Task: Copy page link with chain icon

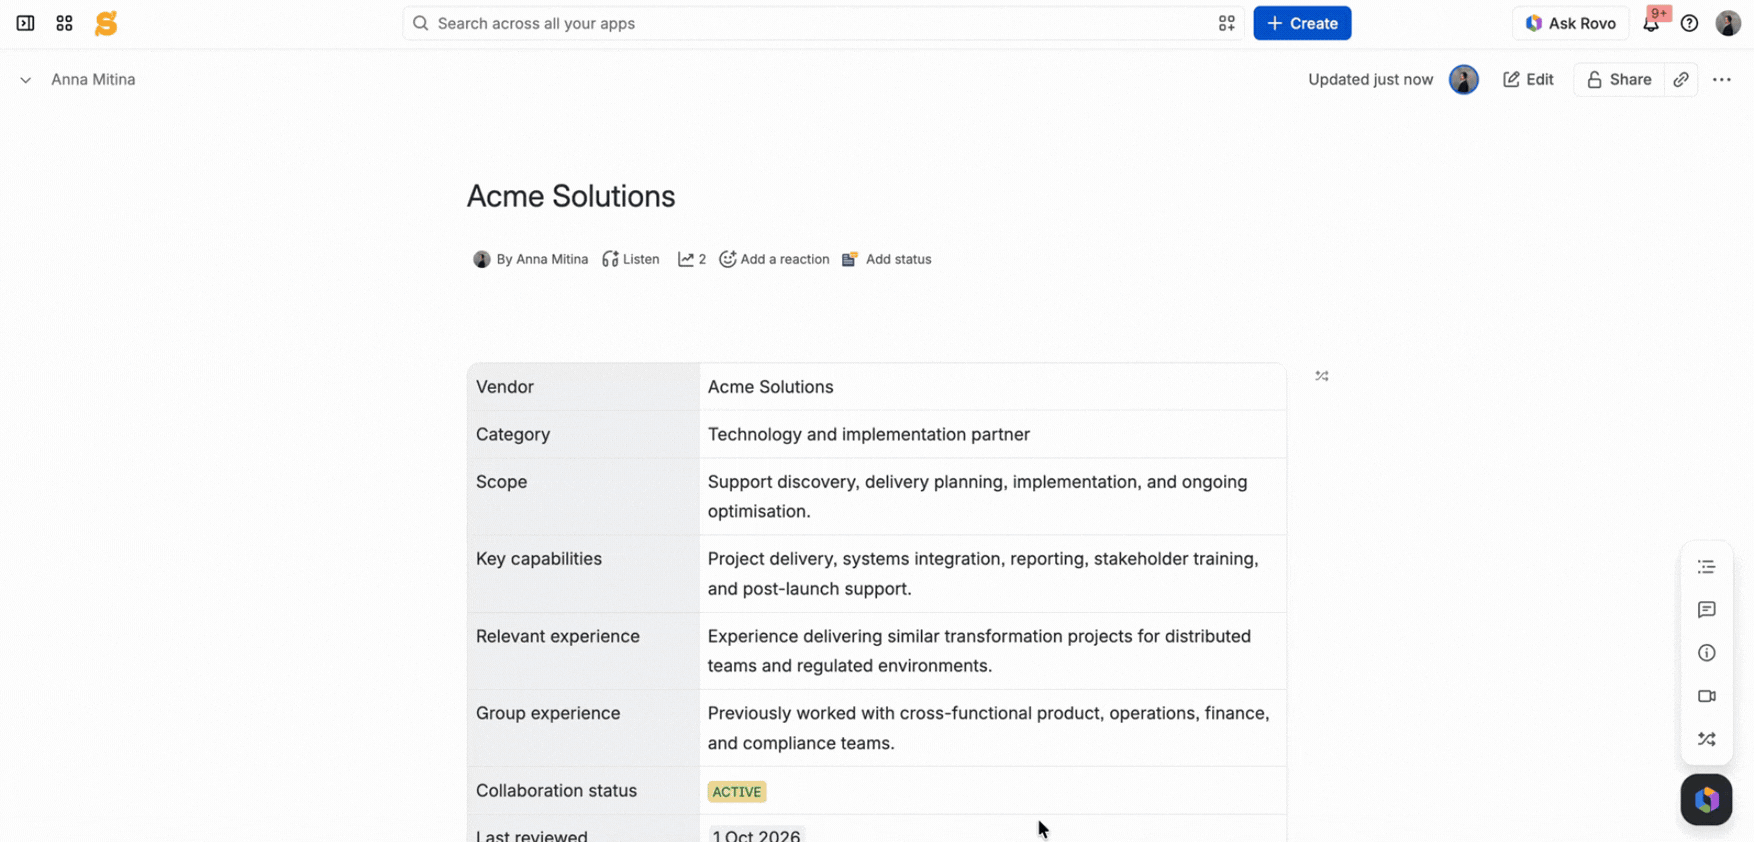Action: pos(1681,79)
